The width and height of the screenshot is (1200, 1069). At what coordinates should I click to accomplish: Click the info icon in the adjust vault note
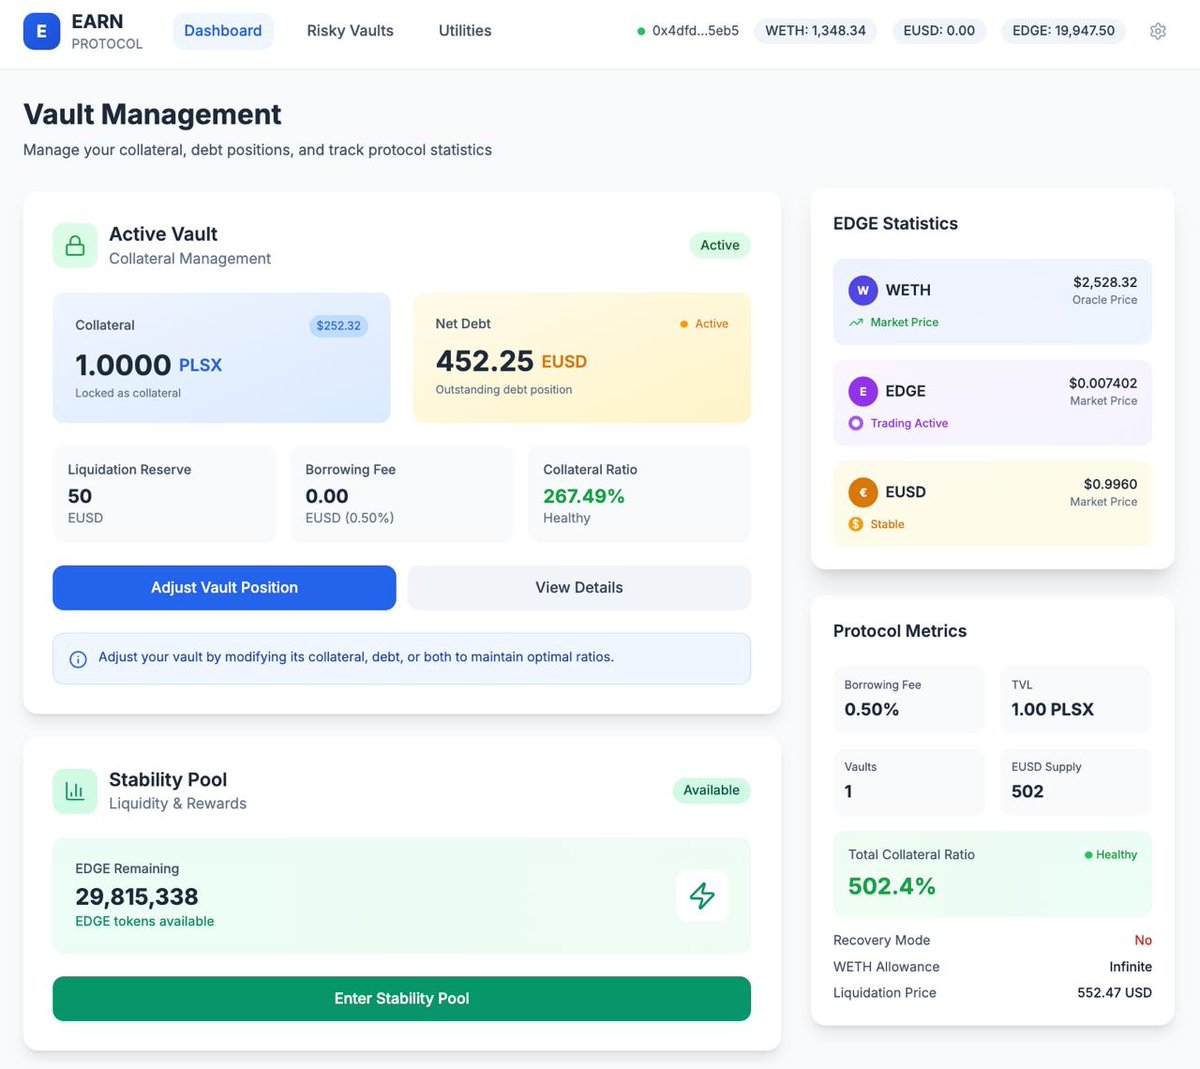pos(78,659)
